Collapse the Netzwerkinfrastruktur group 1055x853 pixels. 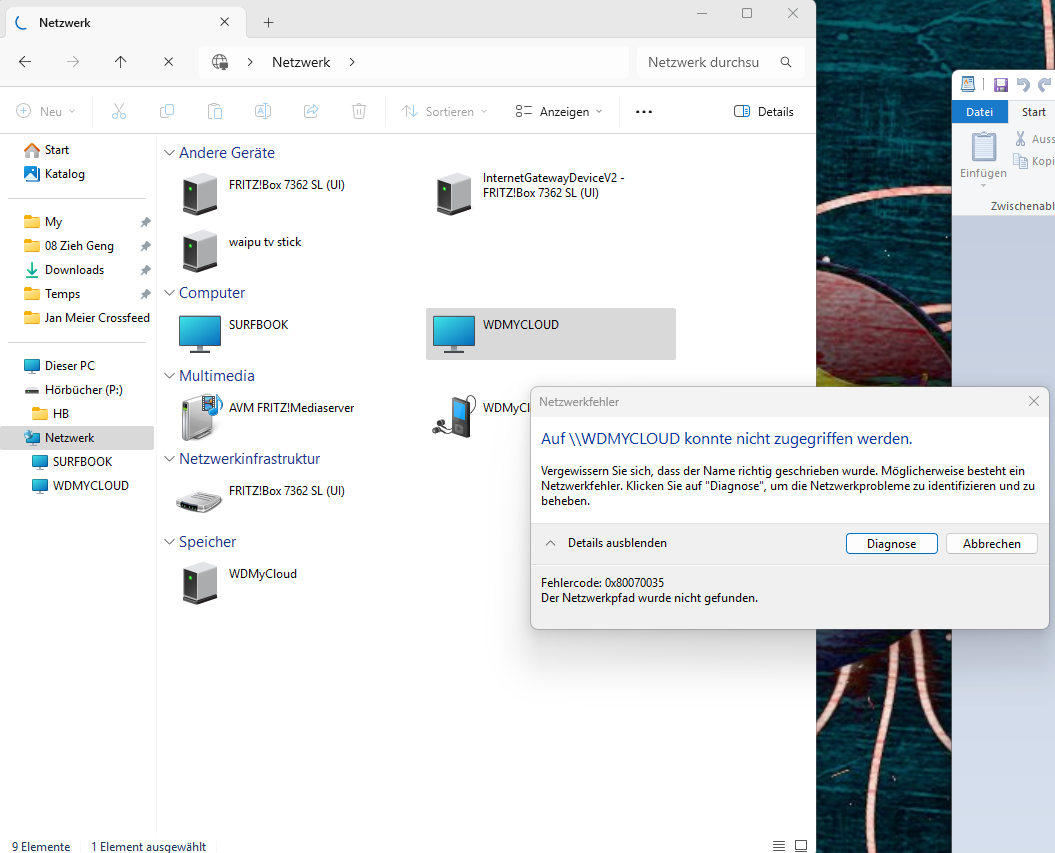point(170,459)
